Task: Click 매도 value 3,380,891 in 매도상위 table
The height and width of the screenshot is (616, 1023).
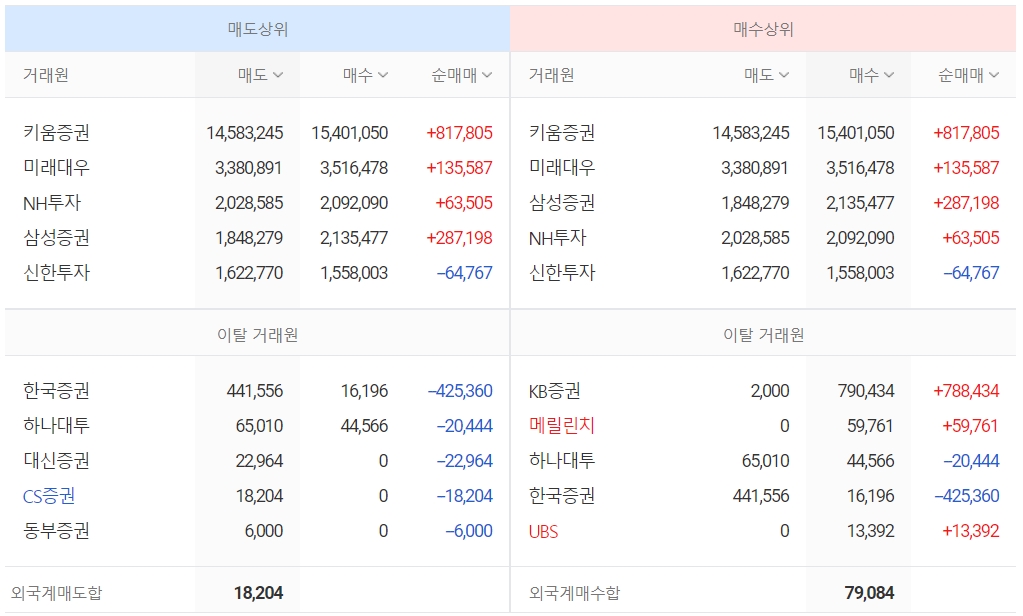Action: pyautogui.click(x=249, y=168)
